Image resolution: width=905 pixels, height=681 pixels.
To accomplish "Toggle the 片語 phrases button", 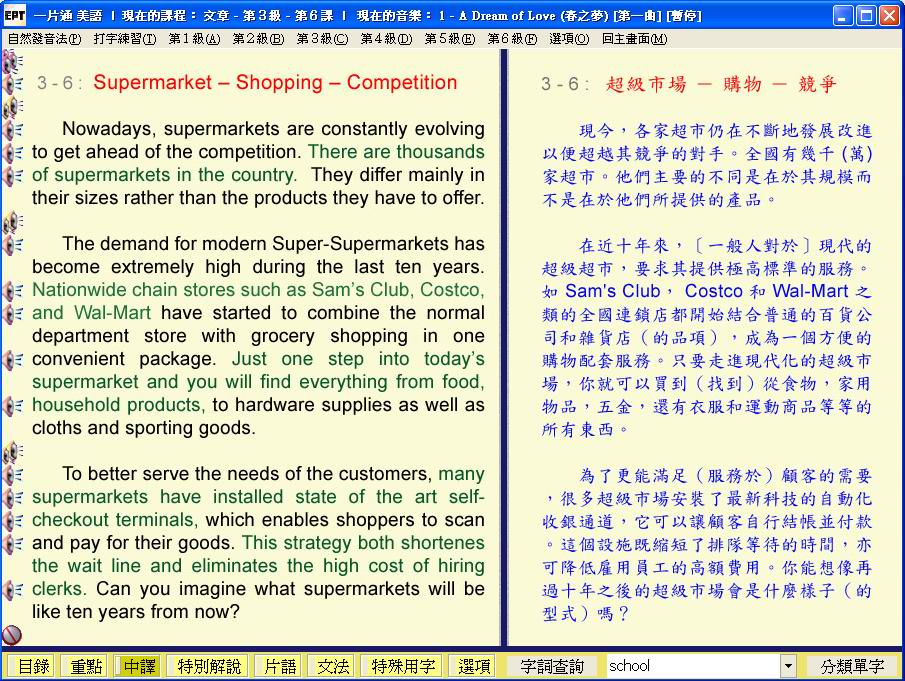I will 277,666.
